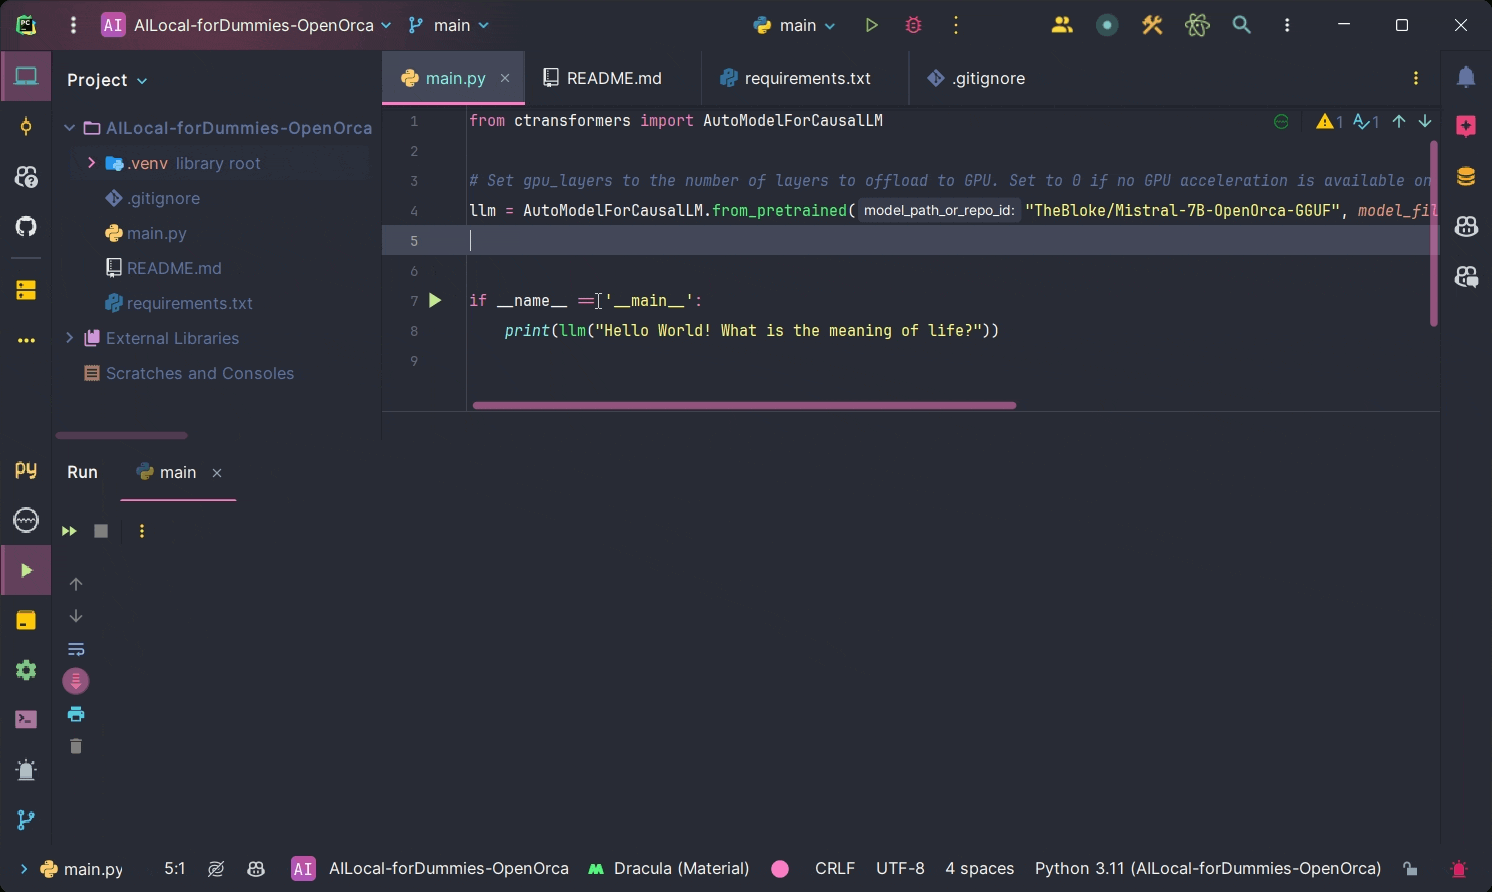Clear run output with trash icon

pyautogui.click(x=76, y=746)
